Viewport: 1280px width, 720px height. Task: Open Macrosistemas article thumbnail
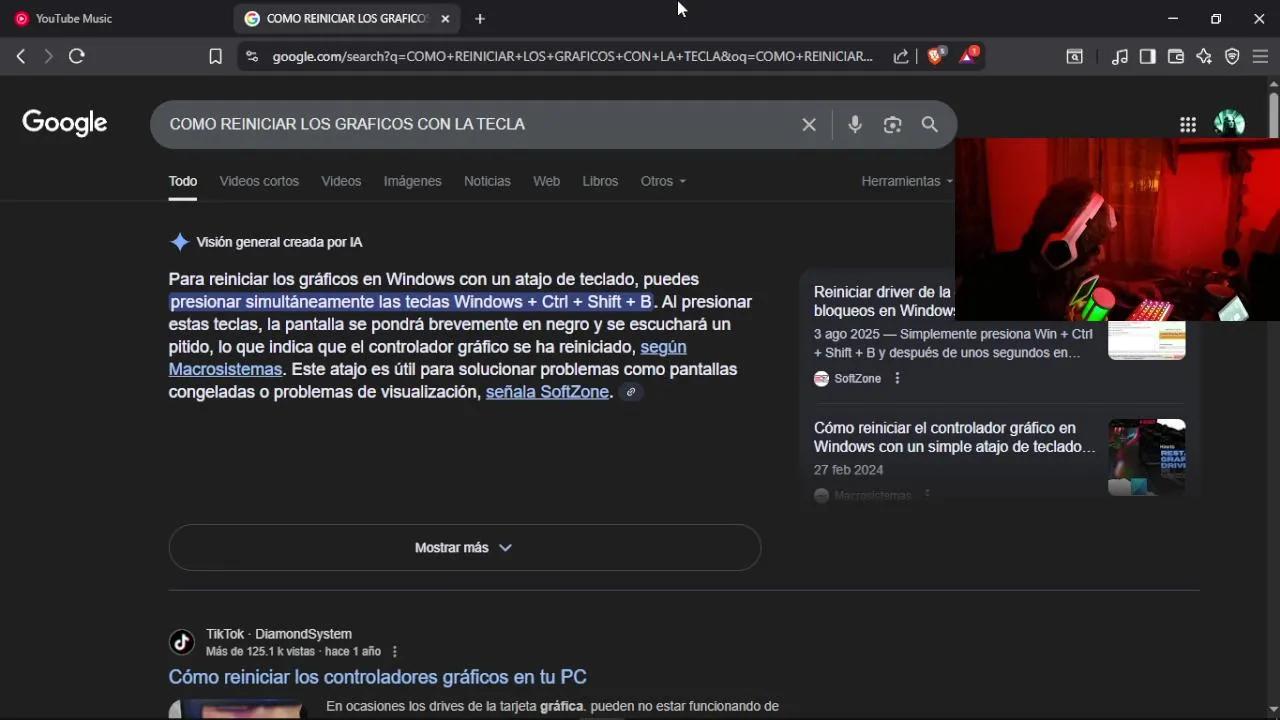[x=1146, y=457]
